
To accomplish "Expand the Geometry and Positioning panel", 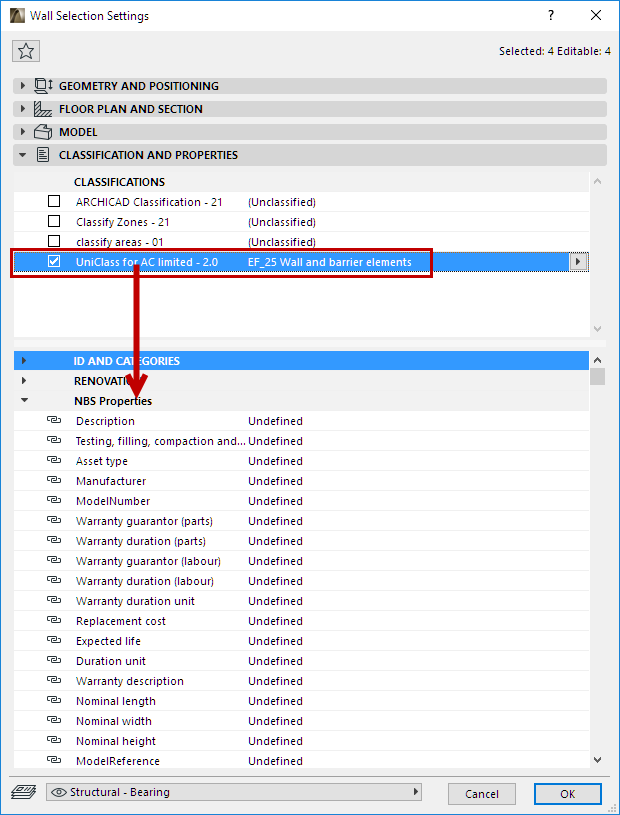I will point(23,86).
